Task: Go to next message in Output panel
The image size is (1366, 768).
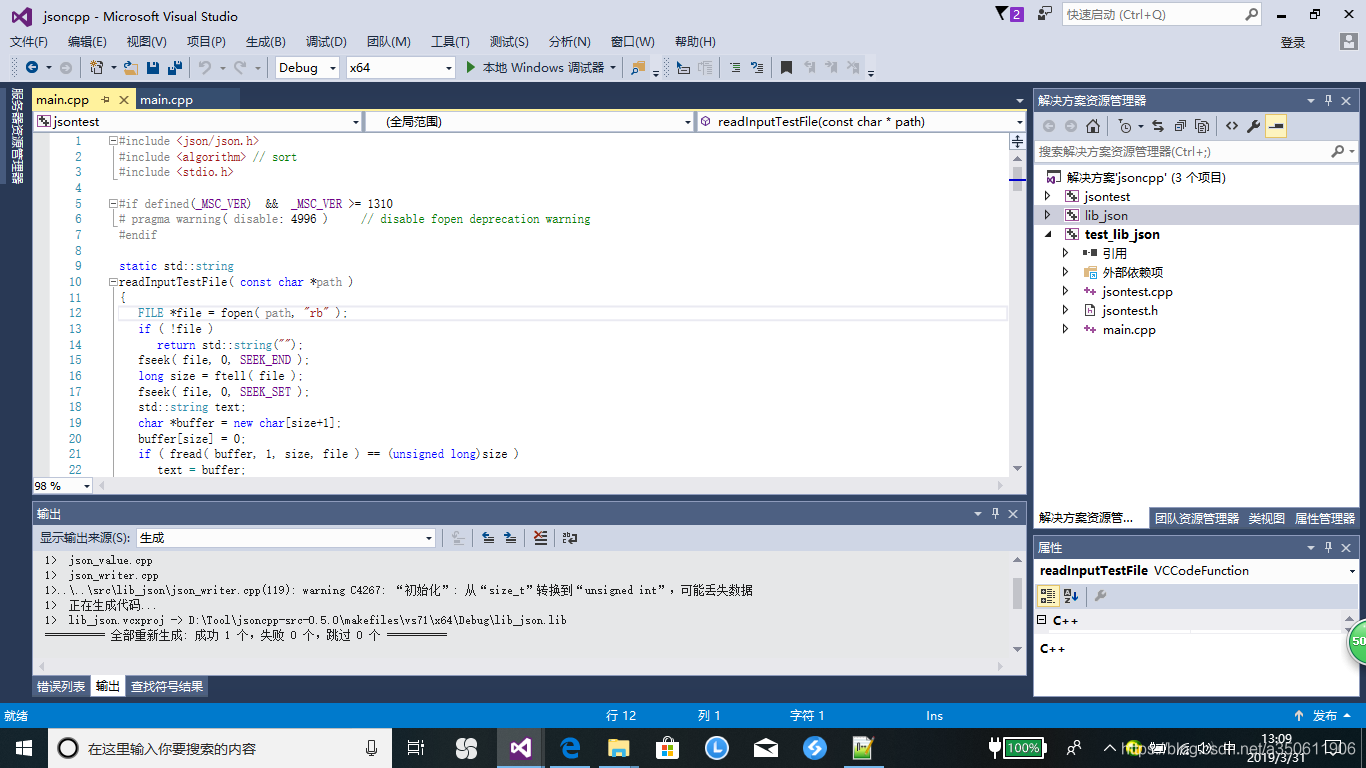Action: click(510, 538)
